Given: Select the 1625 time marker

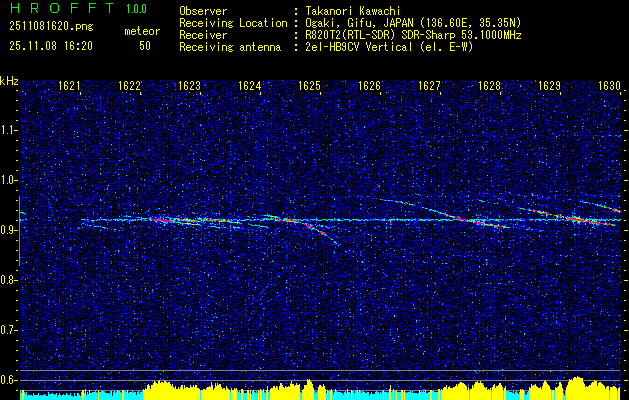Looking at the screenshot, I should (309, 87).
